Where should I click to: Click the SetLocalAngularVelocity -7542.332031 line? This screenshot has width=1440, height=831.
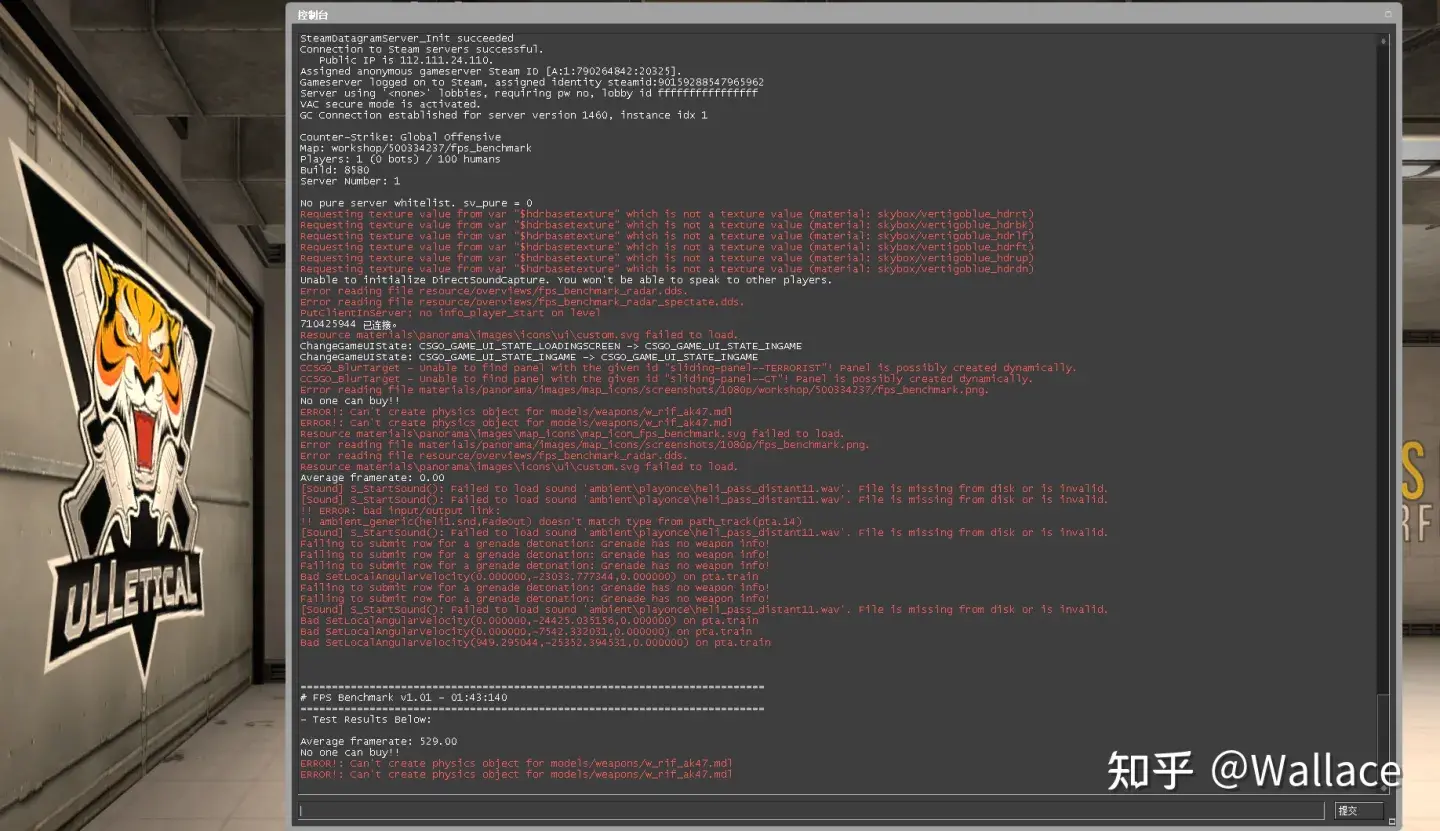click(526, 632)
